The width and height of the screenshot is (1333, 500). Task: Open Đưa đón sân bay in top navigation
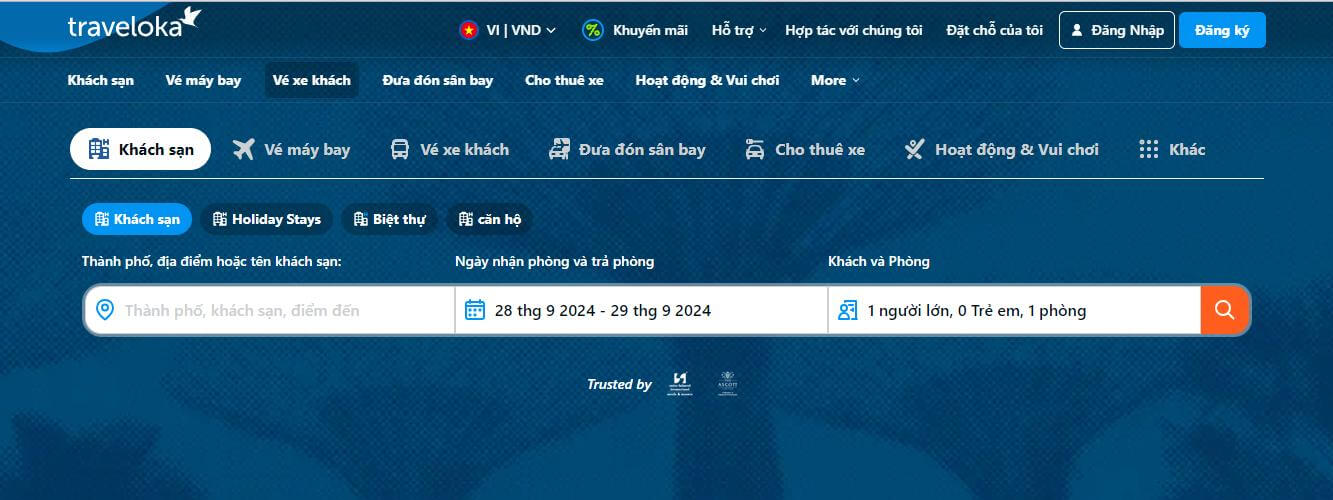[438, 80]
